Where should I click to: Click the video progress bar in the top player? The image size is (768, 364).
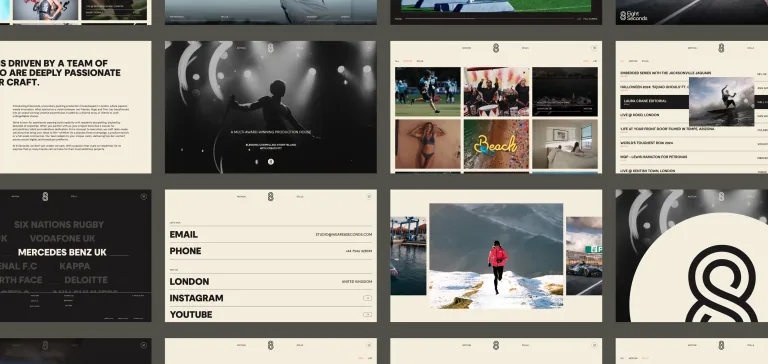(x=489, y=19)
